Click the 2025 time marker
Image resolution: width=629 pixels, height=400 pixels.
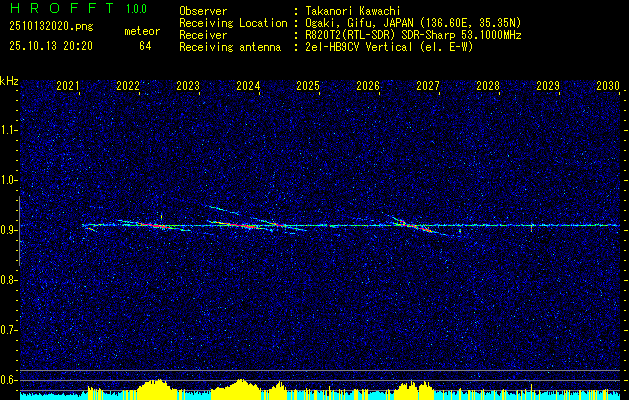tap(308, 86)
